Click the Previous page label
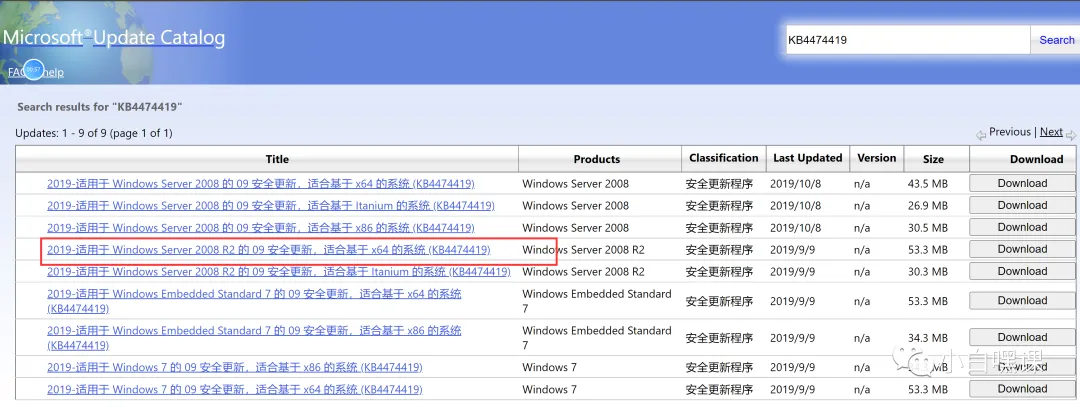The image size is (1080, 409). coord(1010,132)
